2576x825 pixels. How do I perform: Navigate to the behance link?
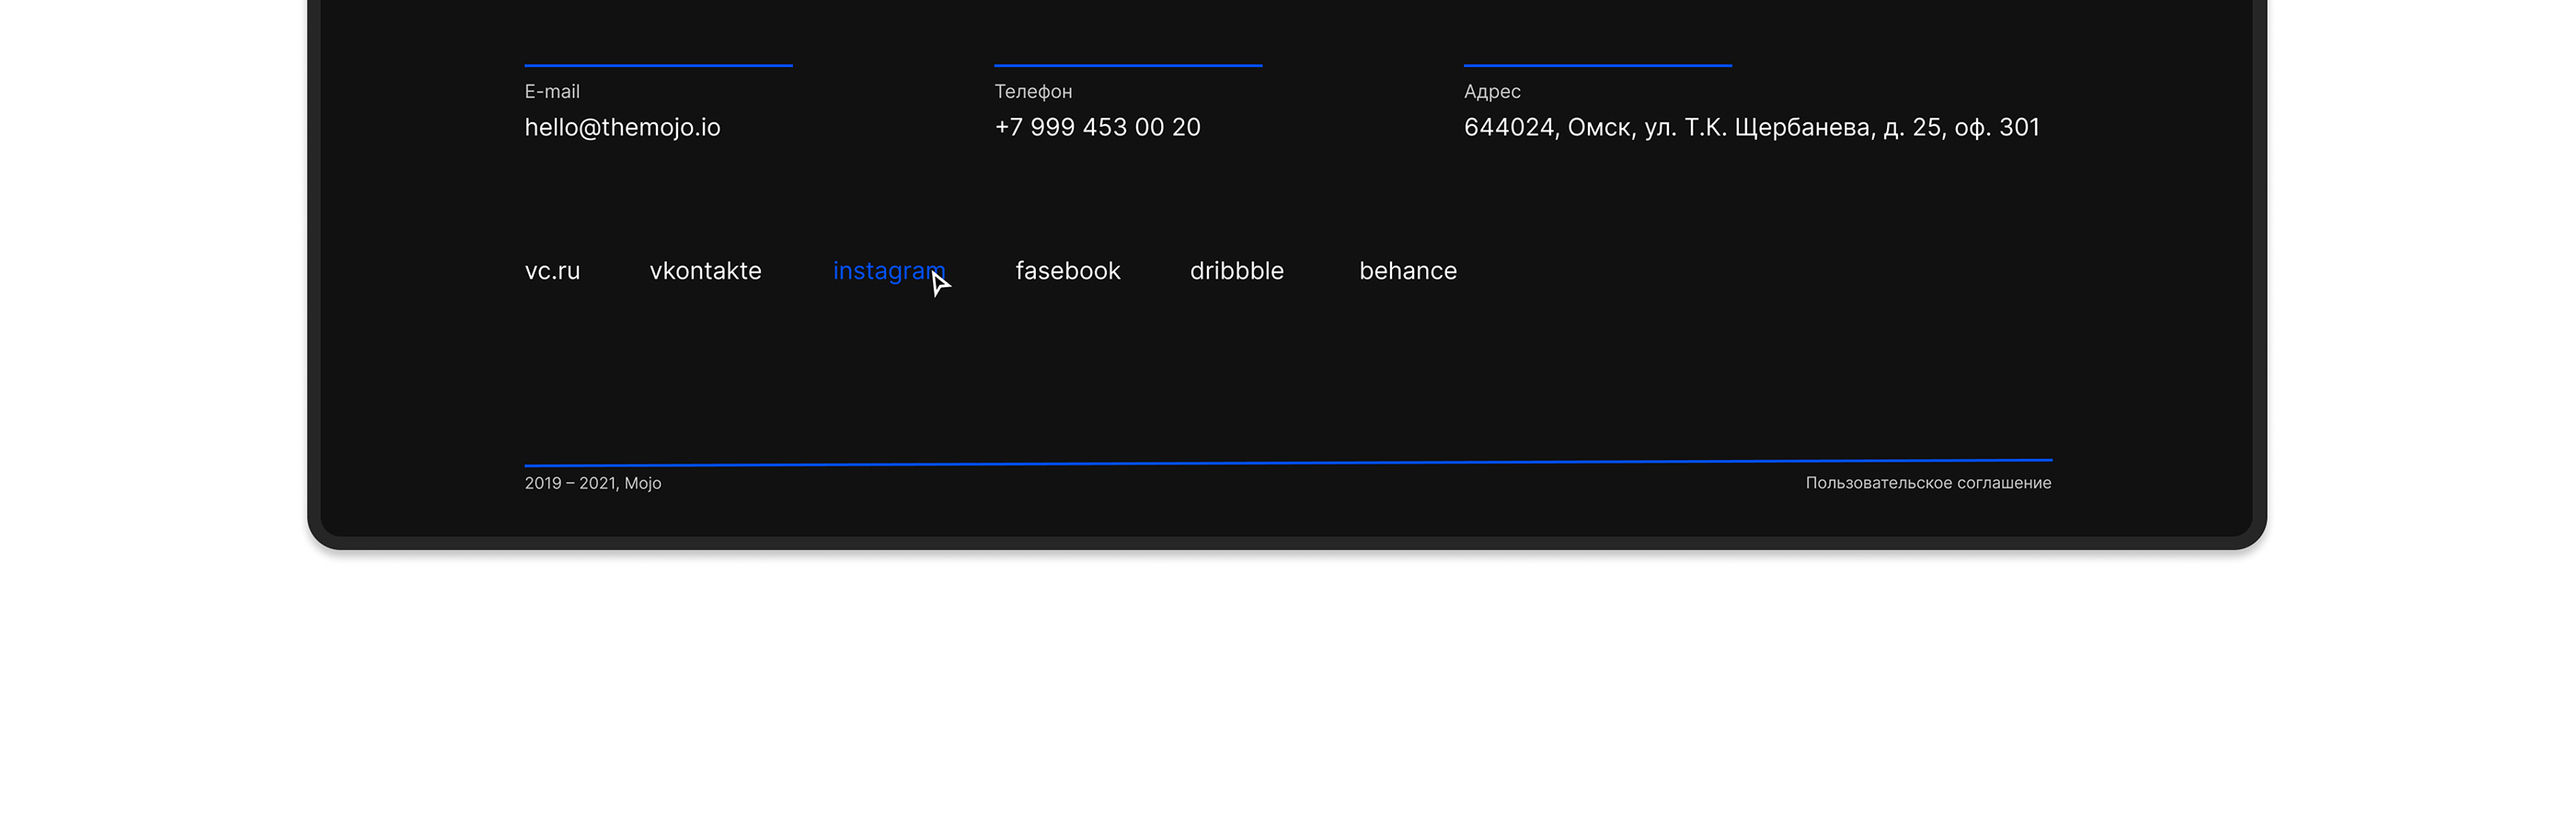(1407, 271)
